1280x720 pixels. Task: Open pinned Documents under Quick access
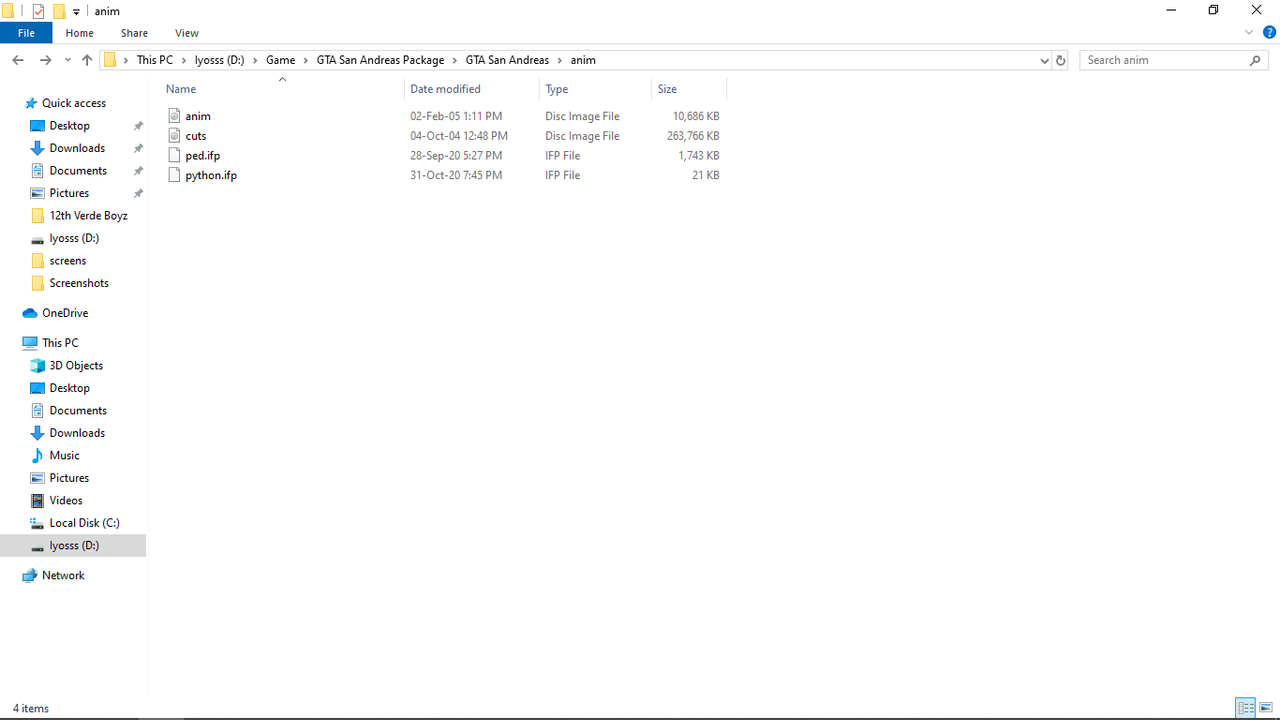[78, 171]
